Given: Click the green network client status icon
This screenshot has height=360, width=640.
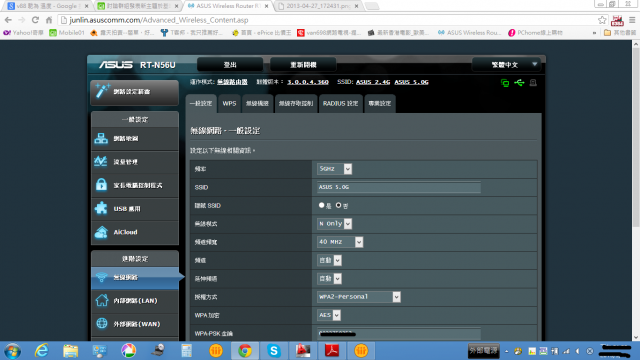Looking at the screenshot, I should (505, 83).
